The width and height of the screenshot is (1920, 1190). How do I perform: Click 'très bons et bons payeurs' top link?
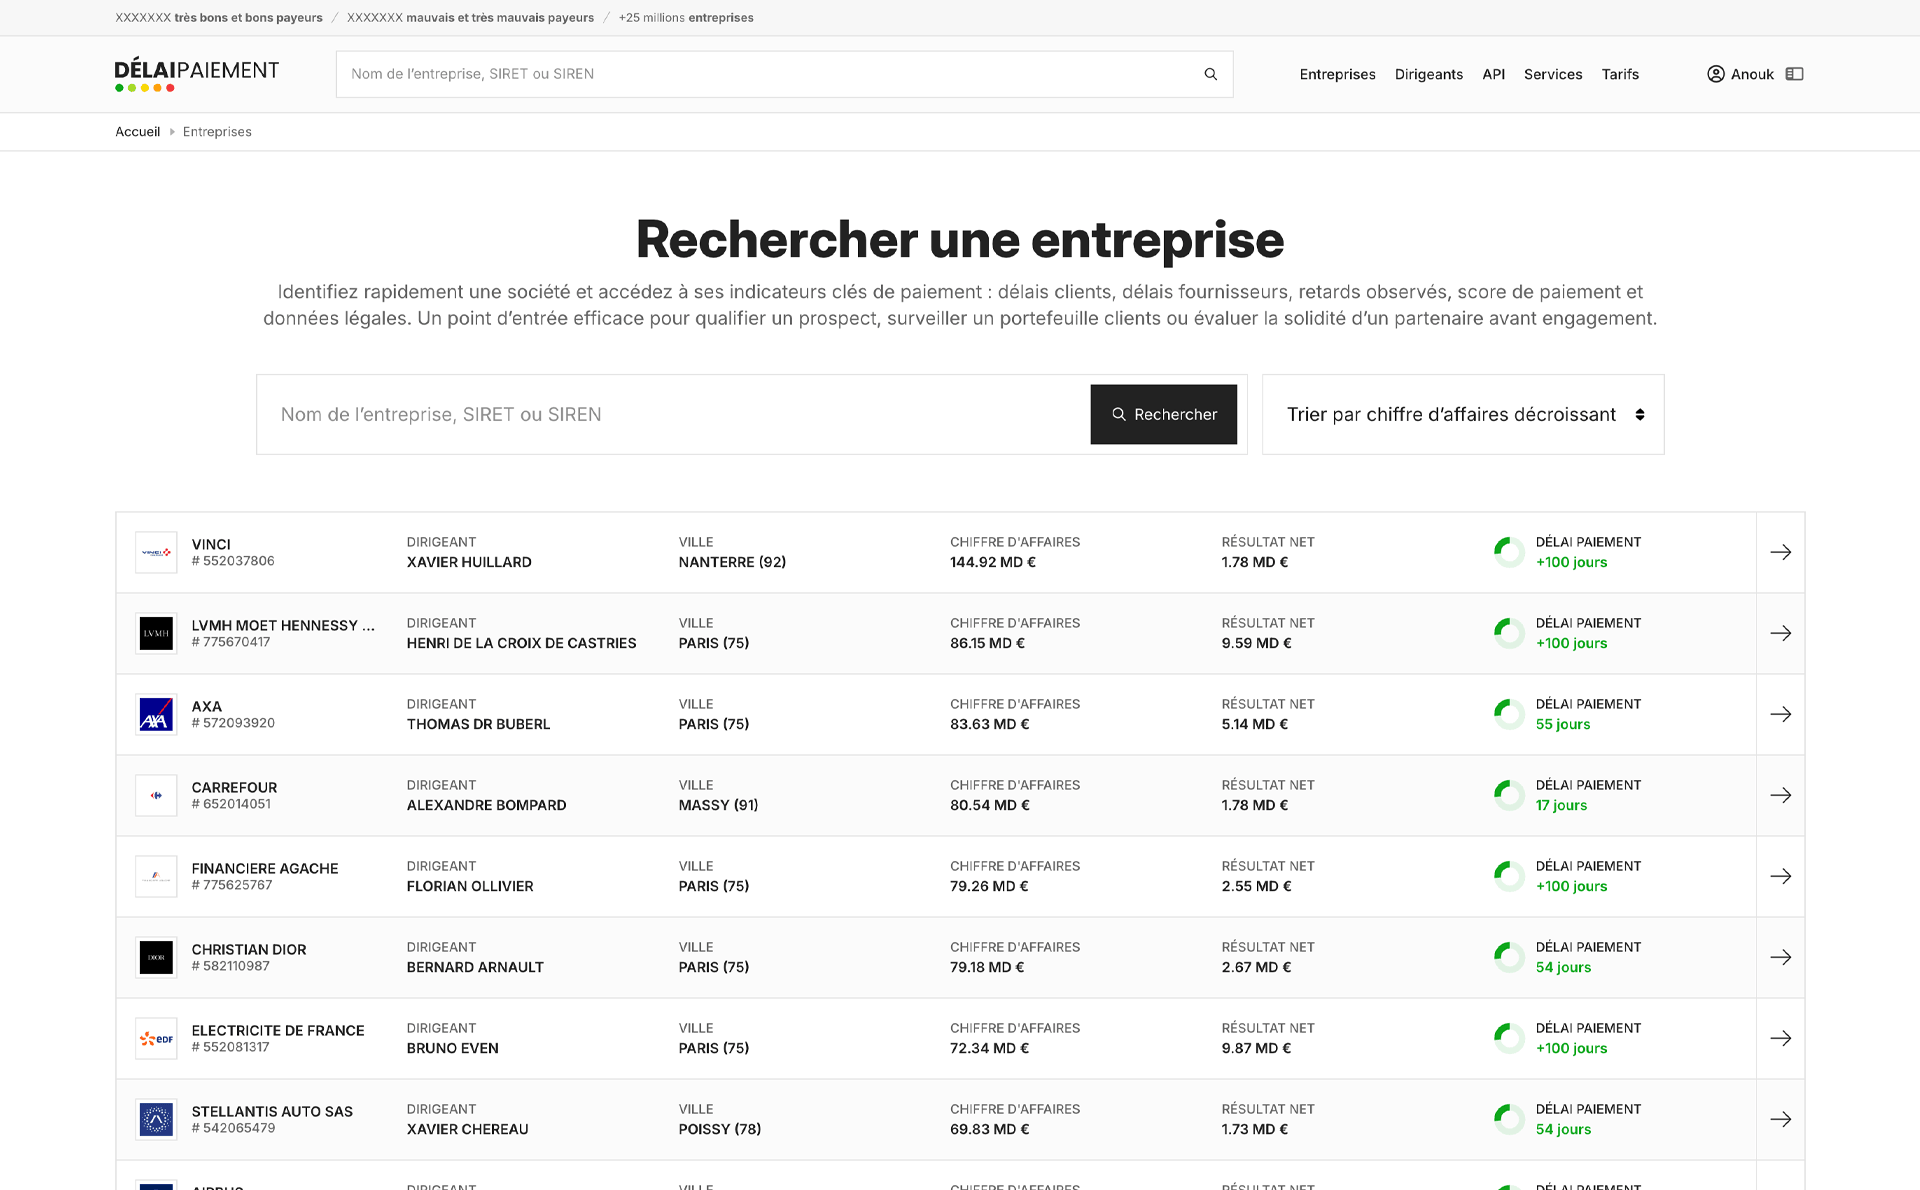pos(219,18)
